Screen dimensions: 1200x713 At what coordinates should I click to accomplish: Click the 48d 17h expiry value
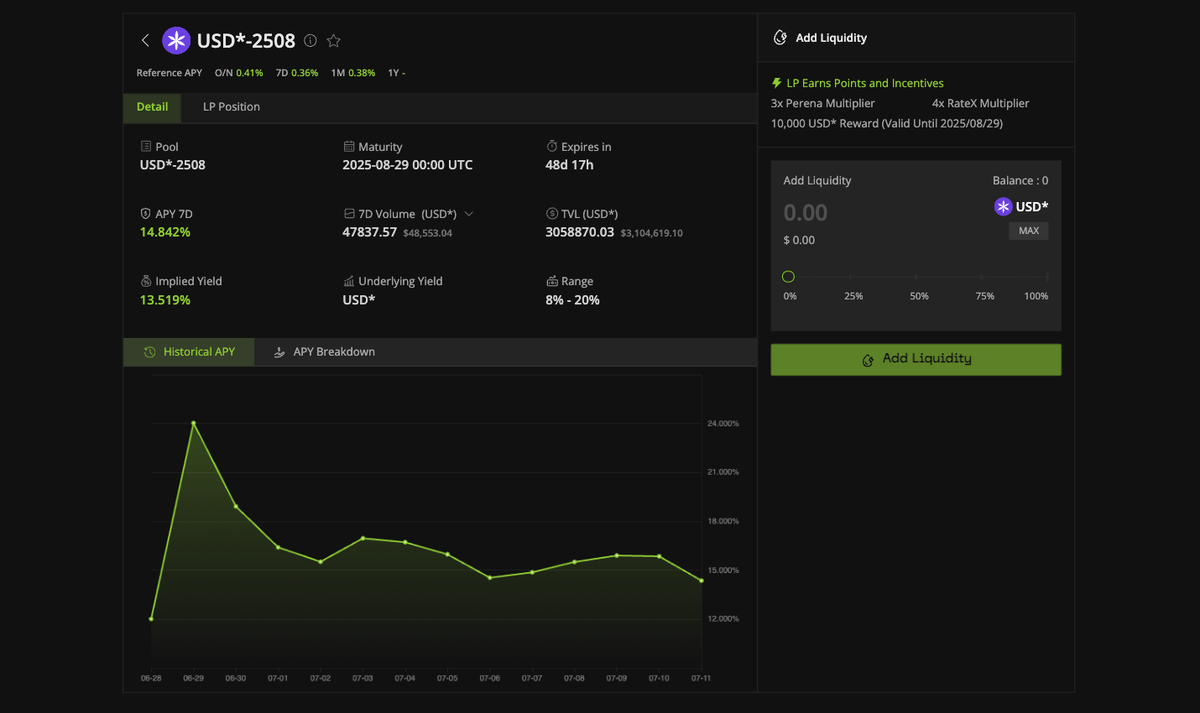click(569, 165)
